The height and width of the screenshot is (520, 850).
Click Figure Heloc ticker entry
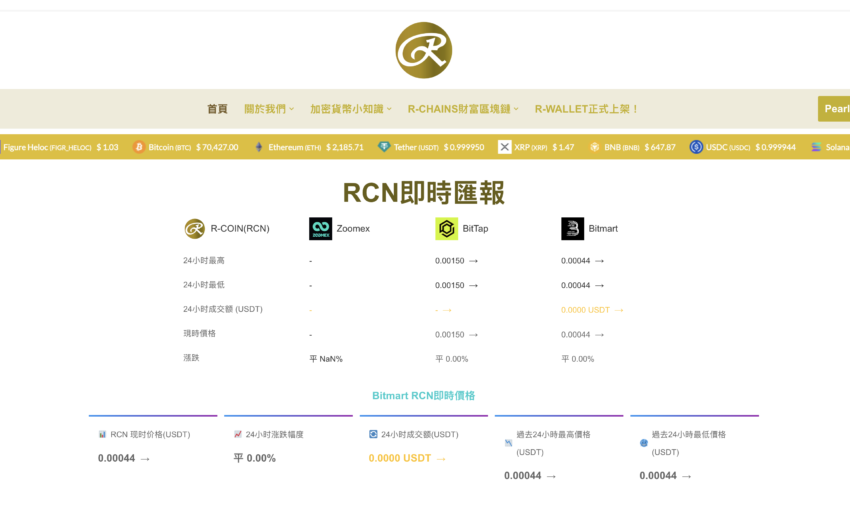click(x=60, y=147)
